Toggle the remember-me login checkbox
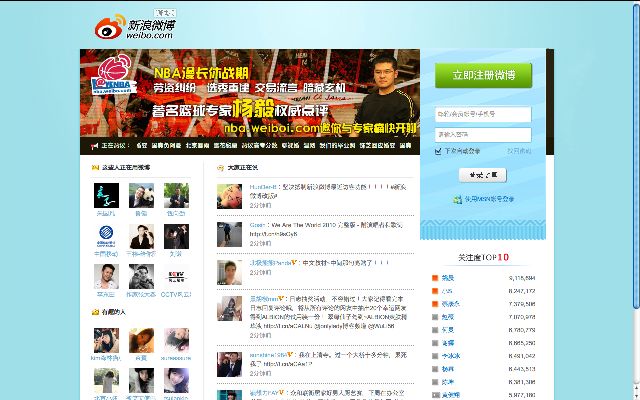 coord(438,151)
